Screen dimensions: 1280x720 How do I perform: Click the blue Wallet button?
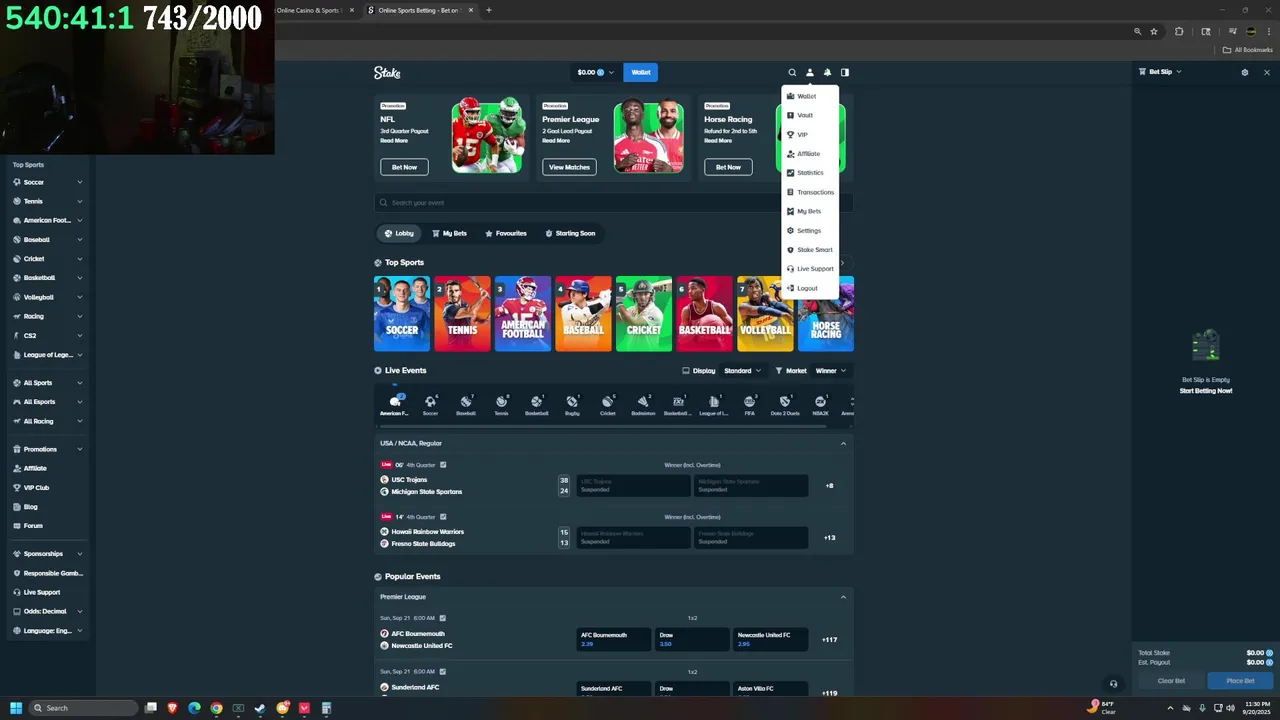(641, 72)
